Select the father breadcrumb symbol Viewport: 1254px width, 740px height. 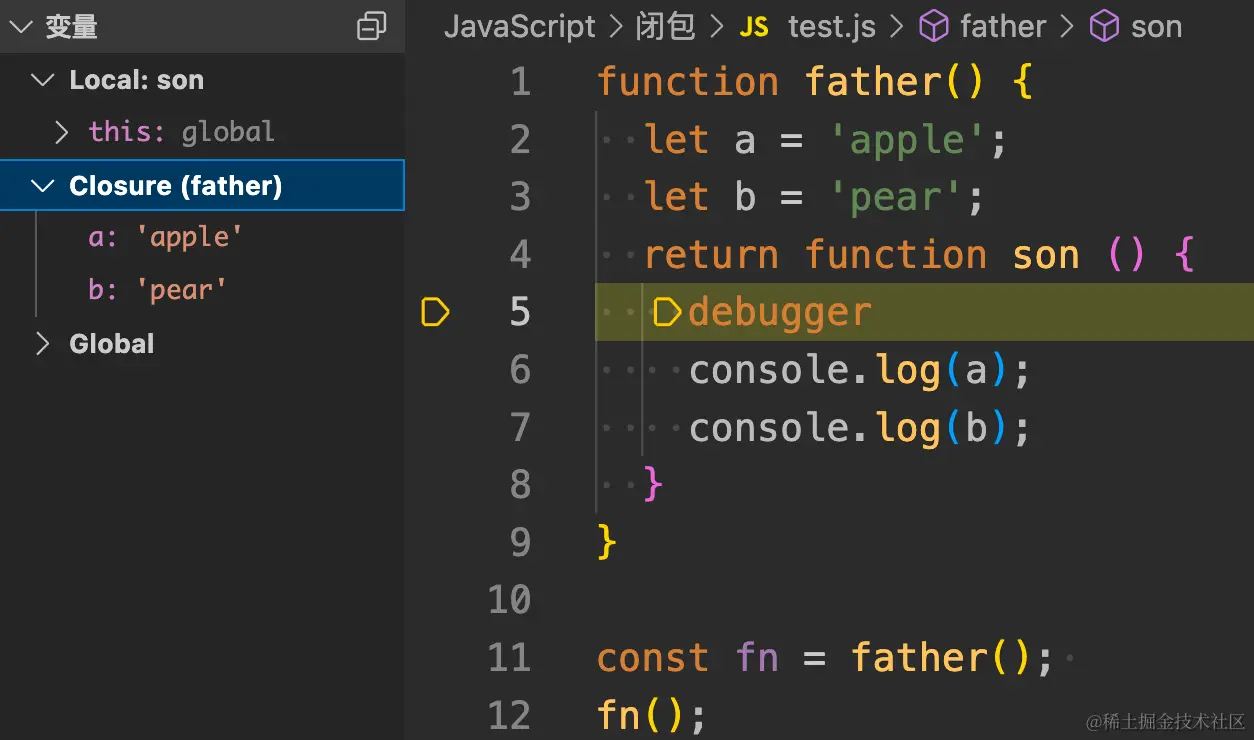click(x=1003, y=27)
